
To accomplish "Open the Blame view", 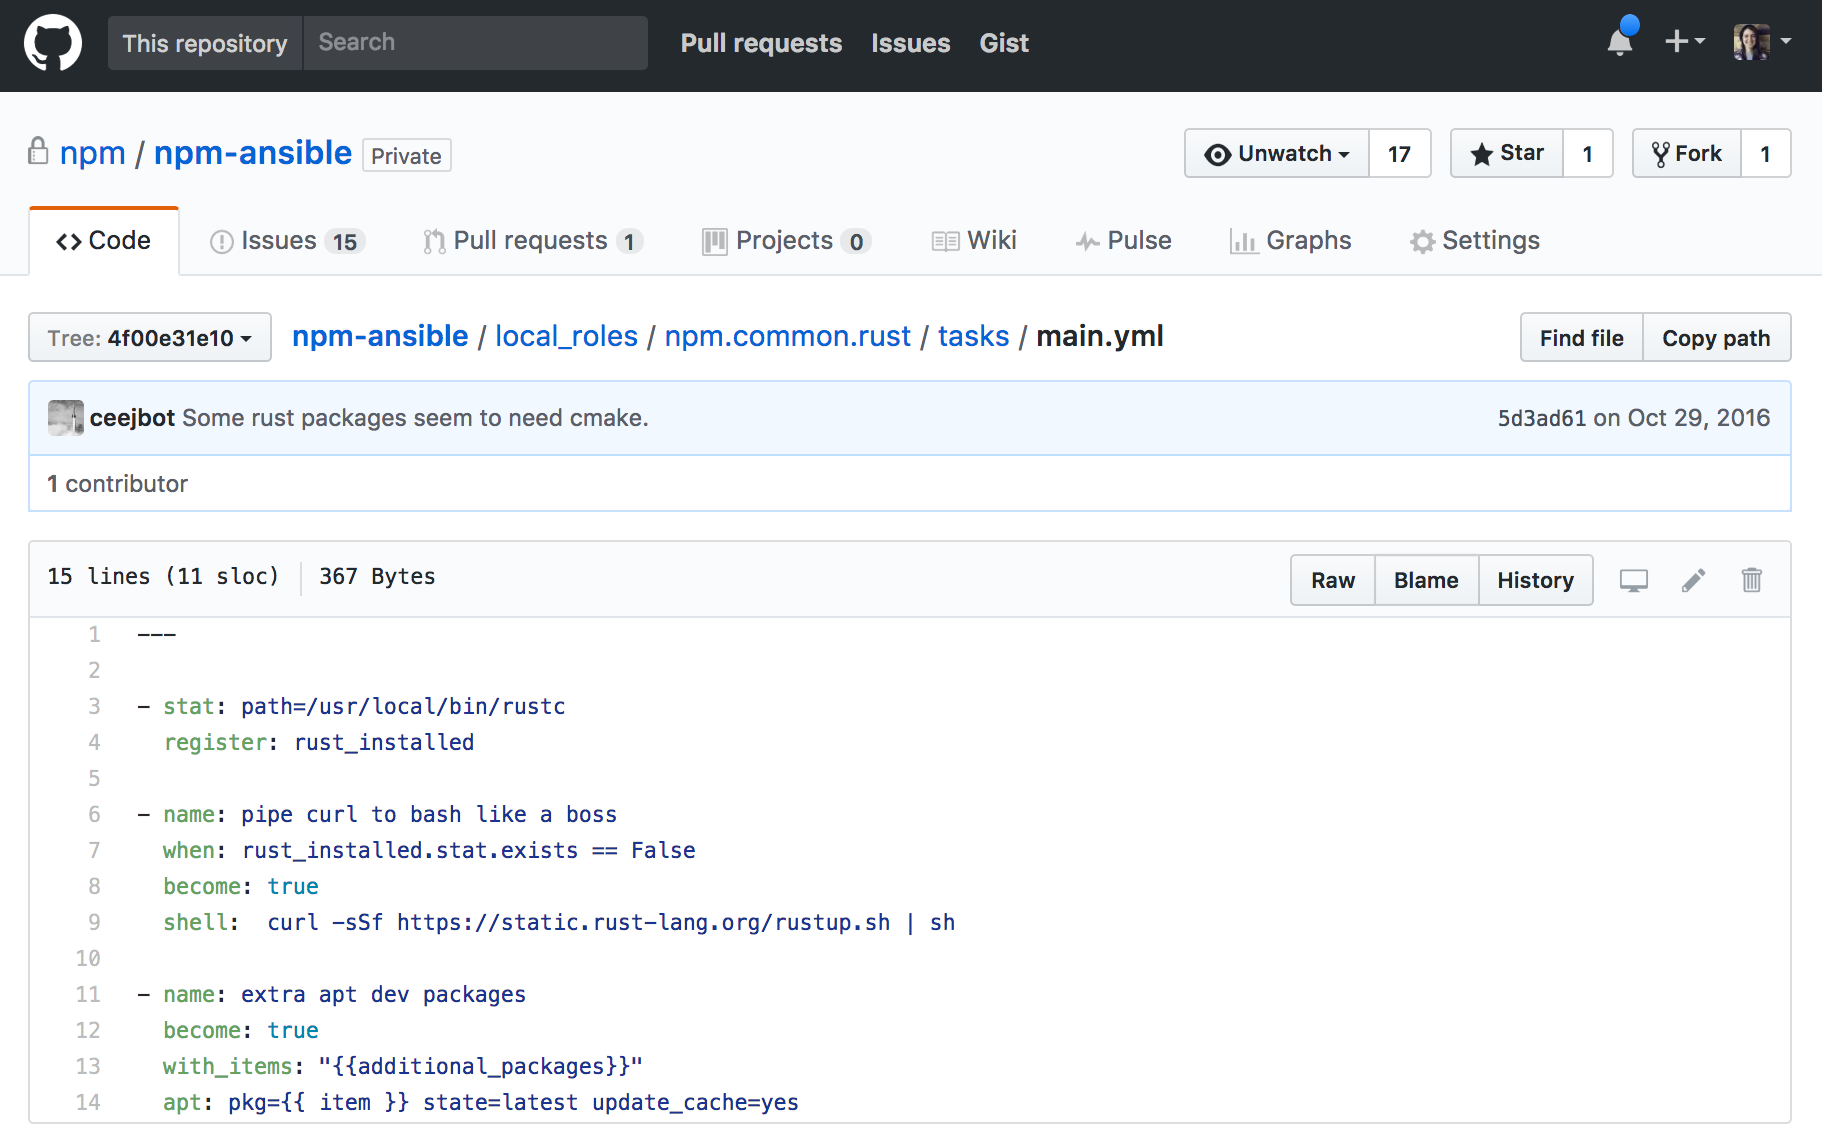I will [x=1426, y=580].
